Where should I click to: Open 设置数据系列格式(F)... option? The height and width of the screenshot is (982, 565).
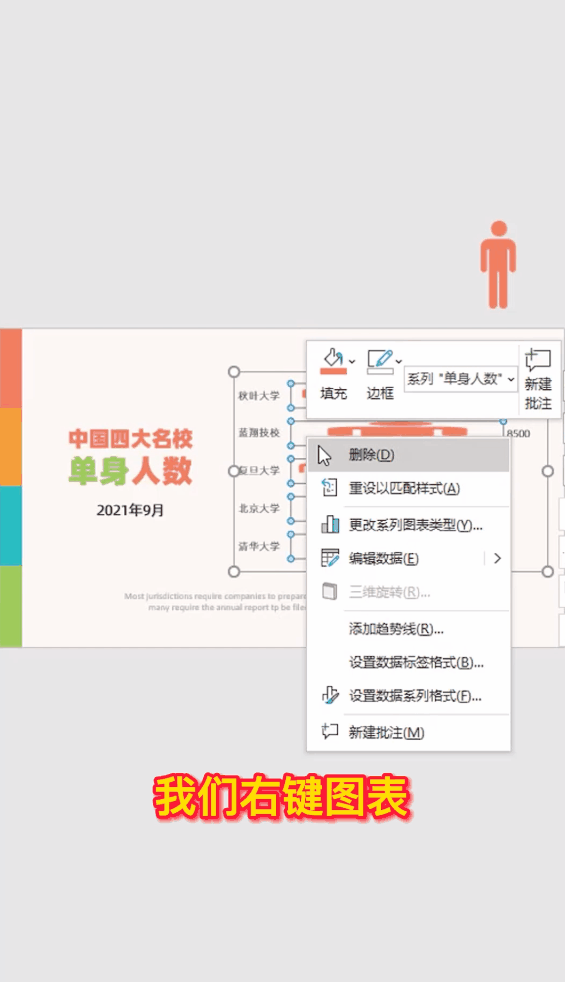tap(409, 696)
